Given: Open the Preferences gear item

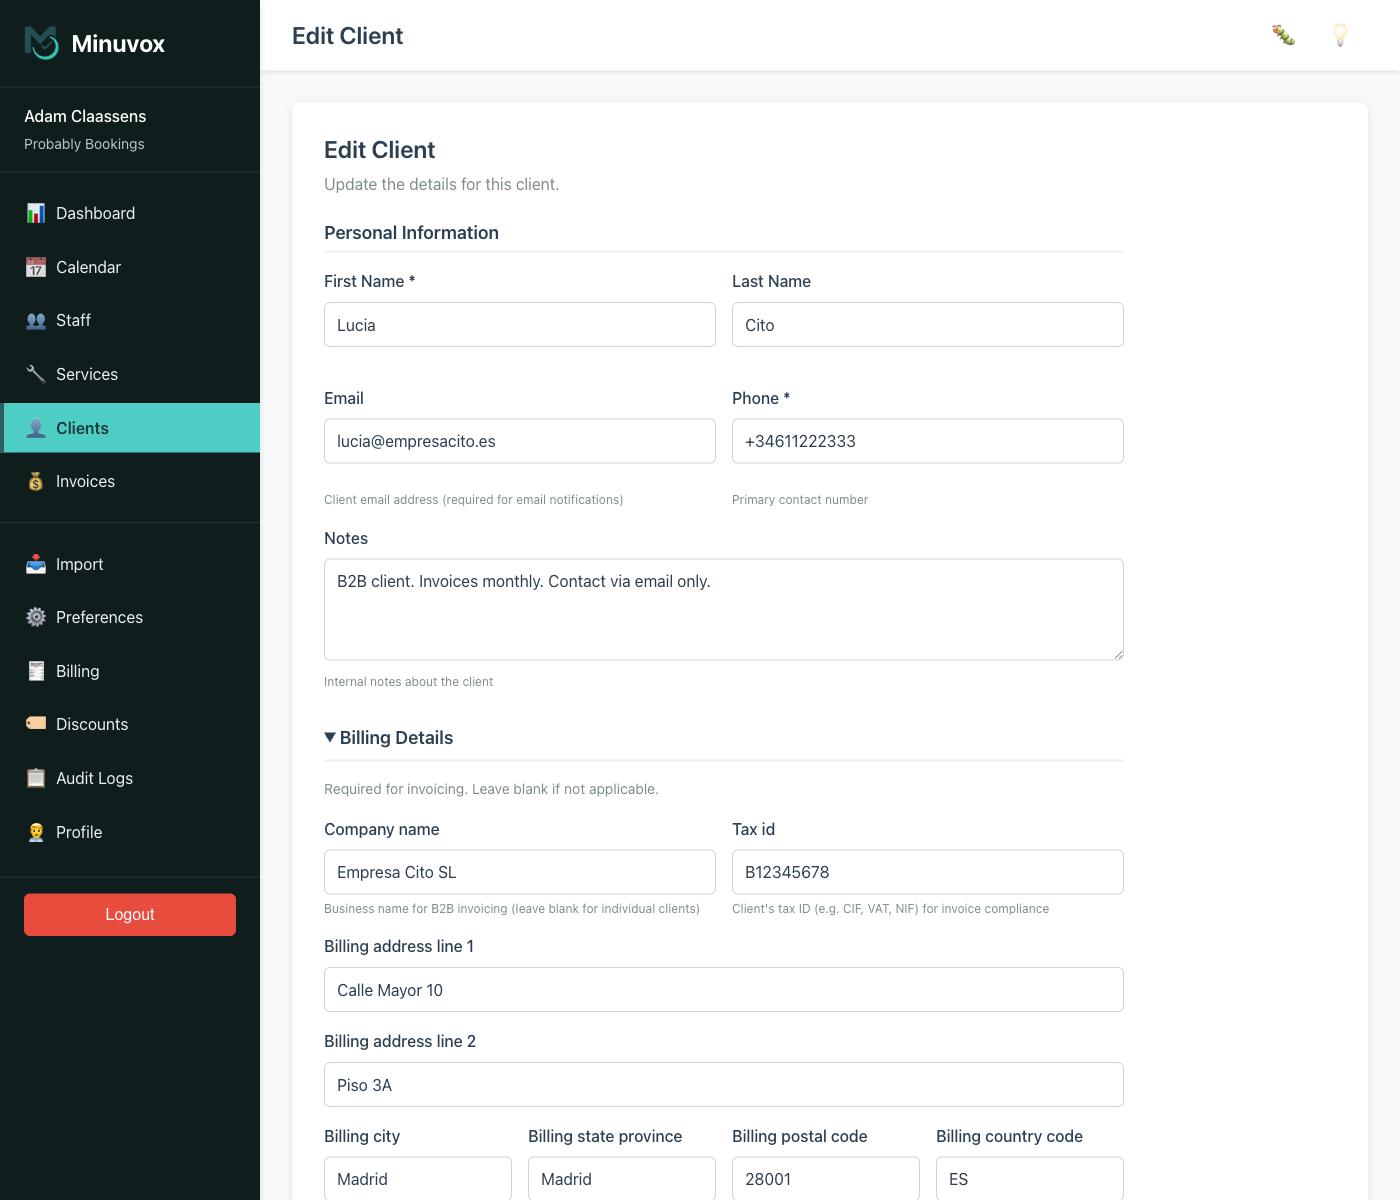Looking at the screenshot, I should coord(99,617).
